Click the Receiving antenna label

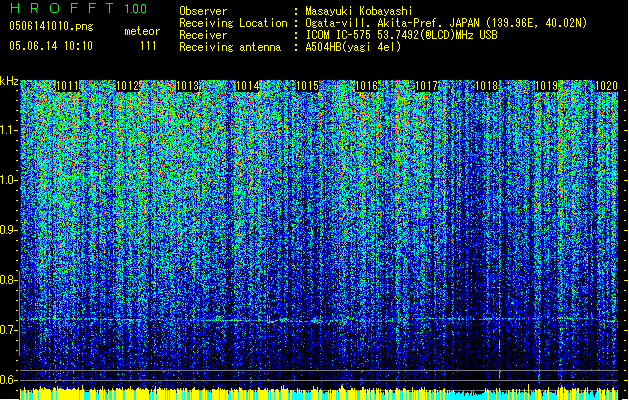coord(230,47)
